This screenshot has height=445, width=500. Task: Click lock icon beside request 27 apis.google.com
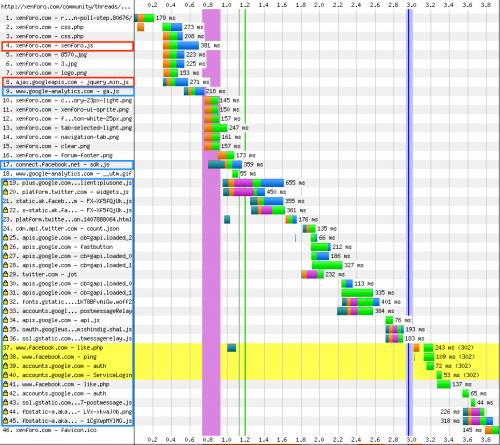(x=5, y=256)
